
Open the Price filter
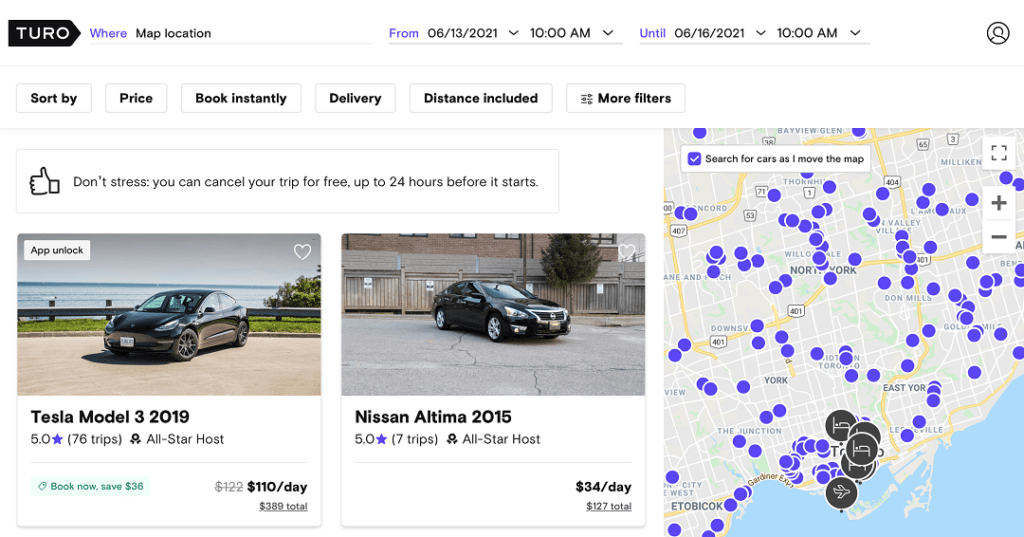coord(136,98)
